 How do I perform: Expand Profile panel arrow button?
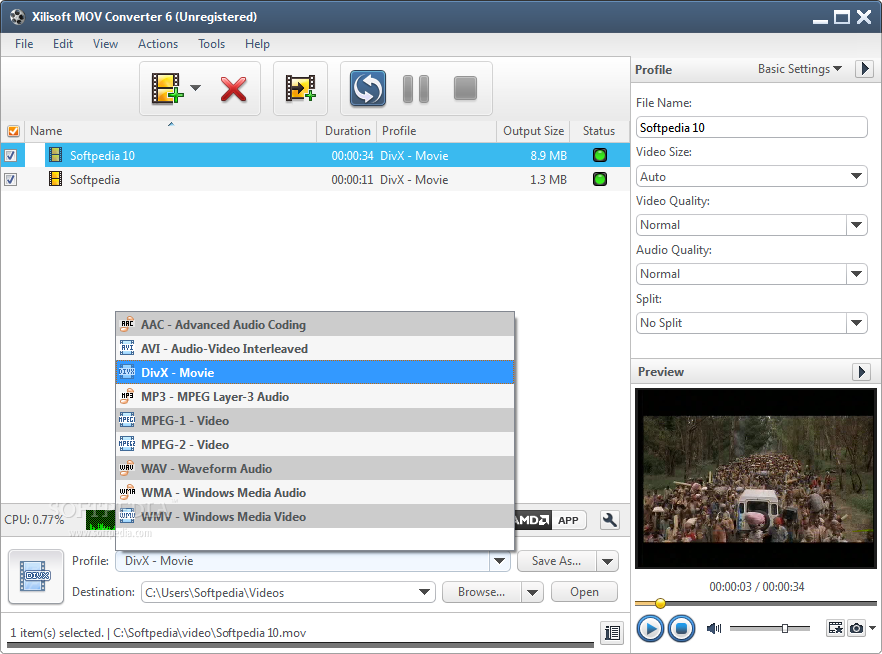pos(864,69)
